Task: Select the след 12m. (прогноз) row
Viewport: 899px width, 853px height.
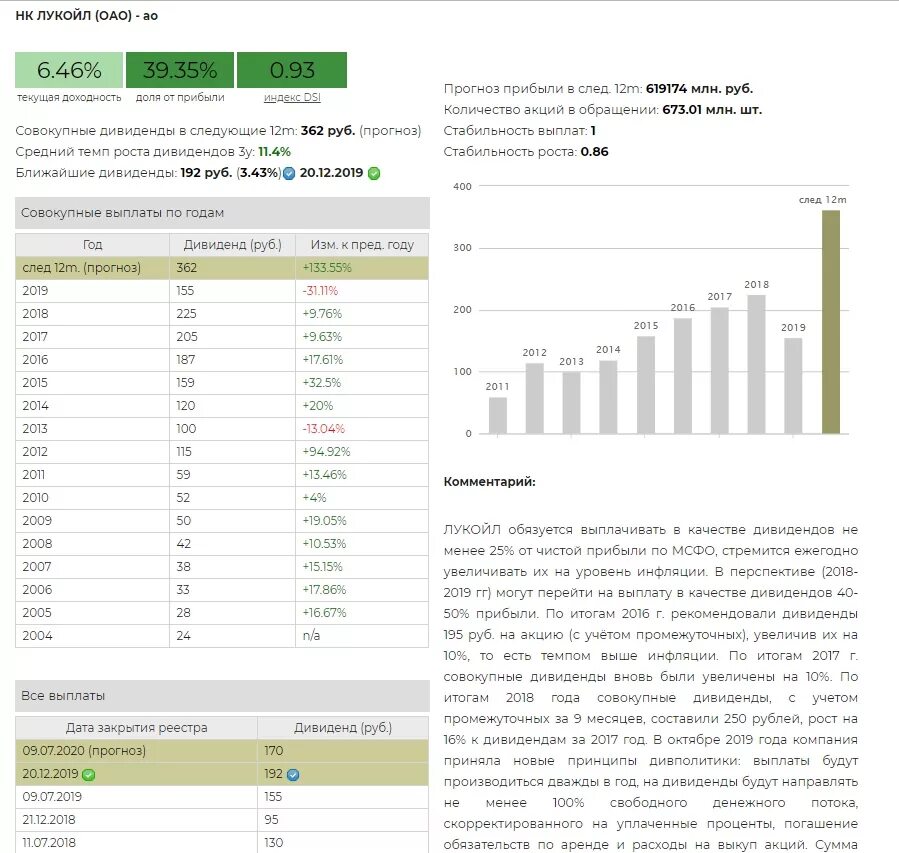Action: pos(222,268)
